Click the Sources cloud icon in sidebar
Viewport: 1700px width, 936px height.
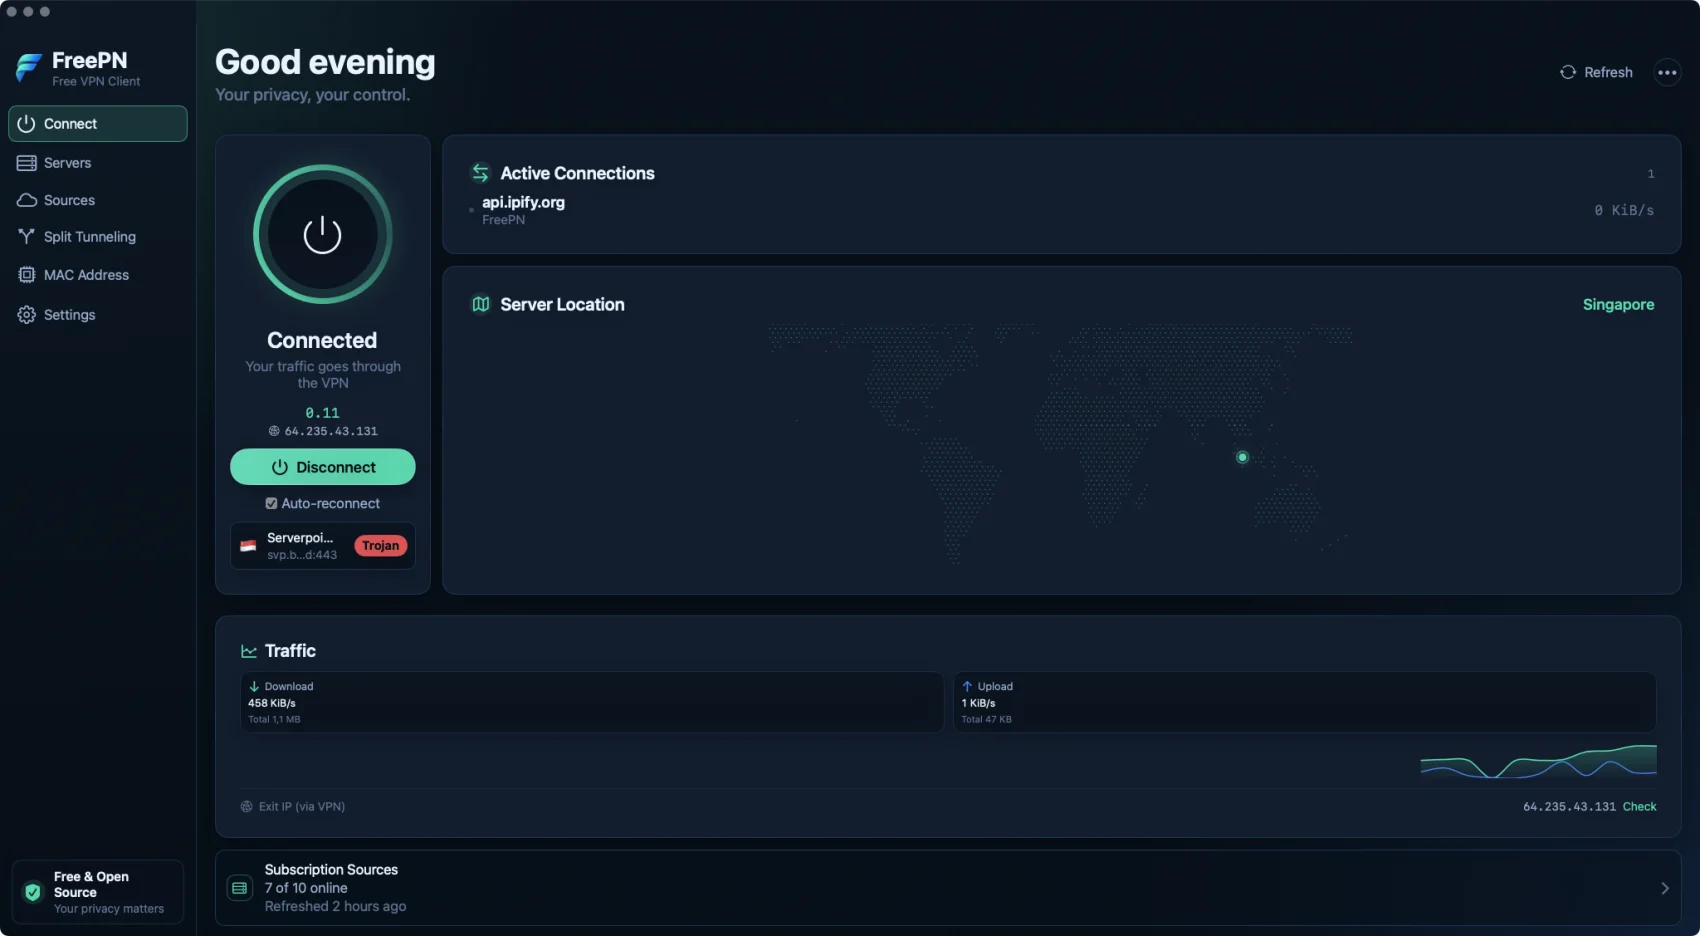[x=27, y=200]
